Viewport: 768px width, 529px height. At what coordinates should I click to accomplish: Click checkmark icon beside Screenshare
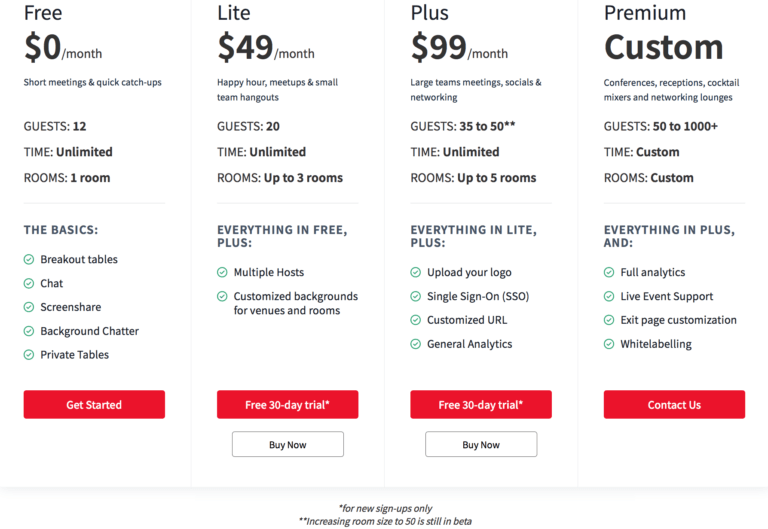[29, 307]
